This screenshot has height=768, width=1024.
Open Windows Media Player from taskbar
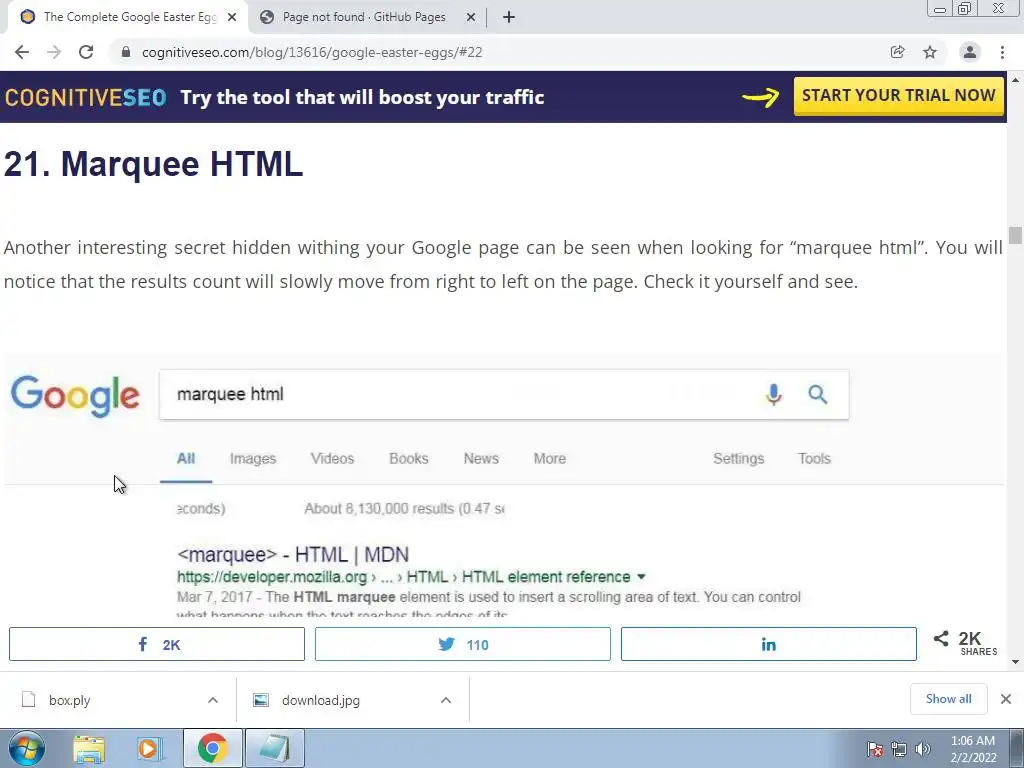[x=150, y=749]
